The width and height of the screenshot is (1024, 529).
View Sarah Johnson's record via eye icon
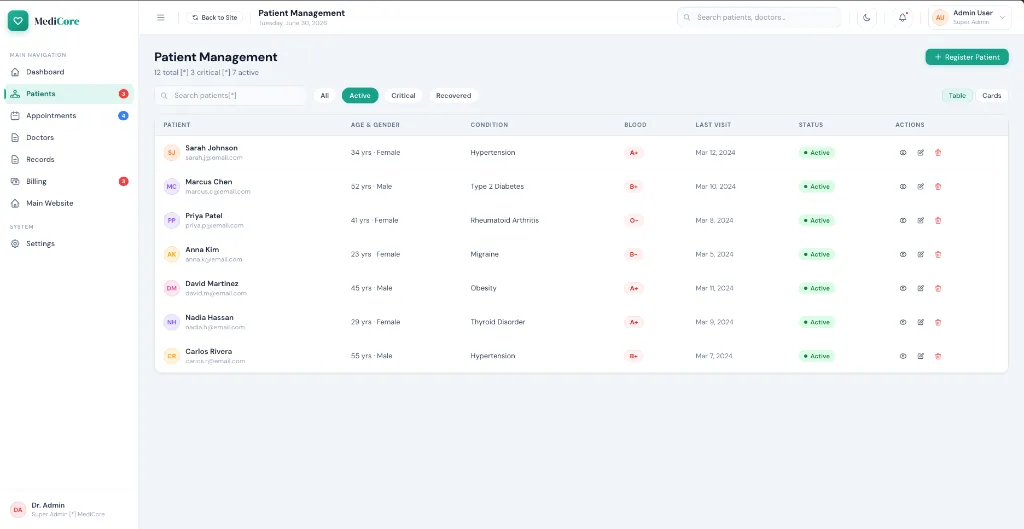click(x=903, y=153)
